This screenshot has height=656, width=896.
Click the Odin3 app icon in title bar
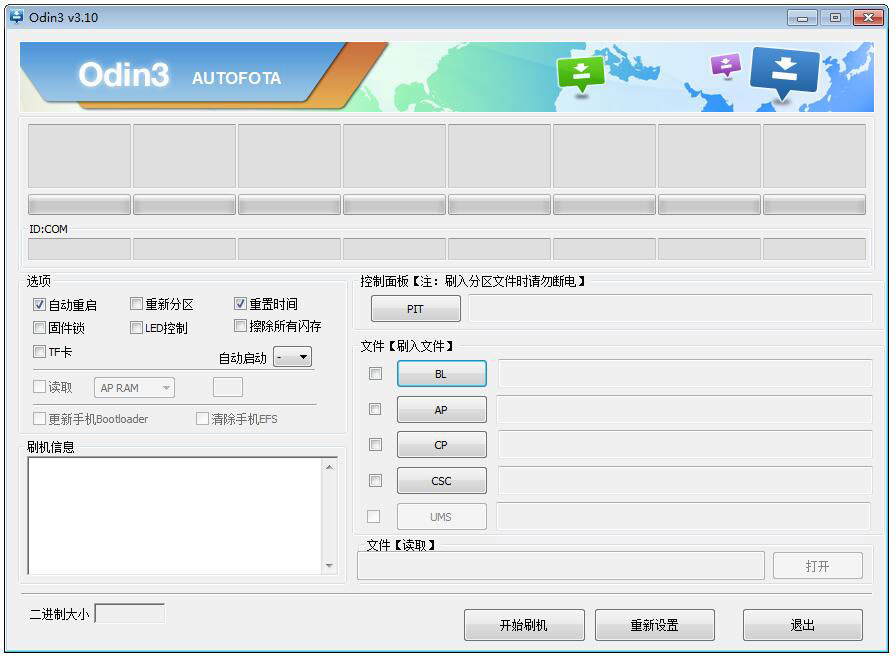(17, 17)
